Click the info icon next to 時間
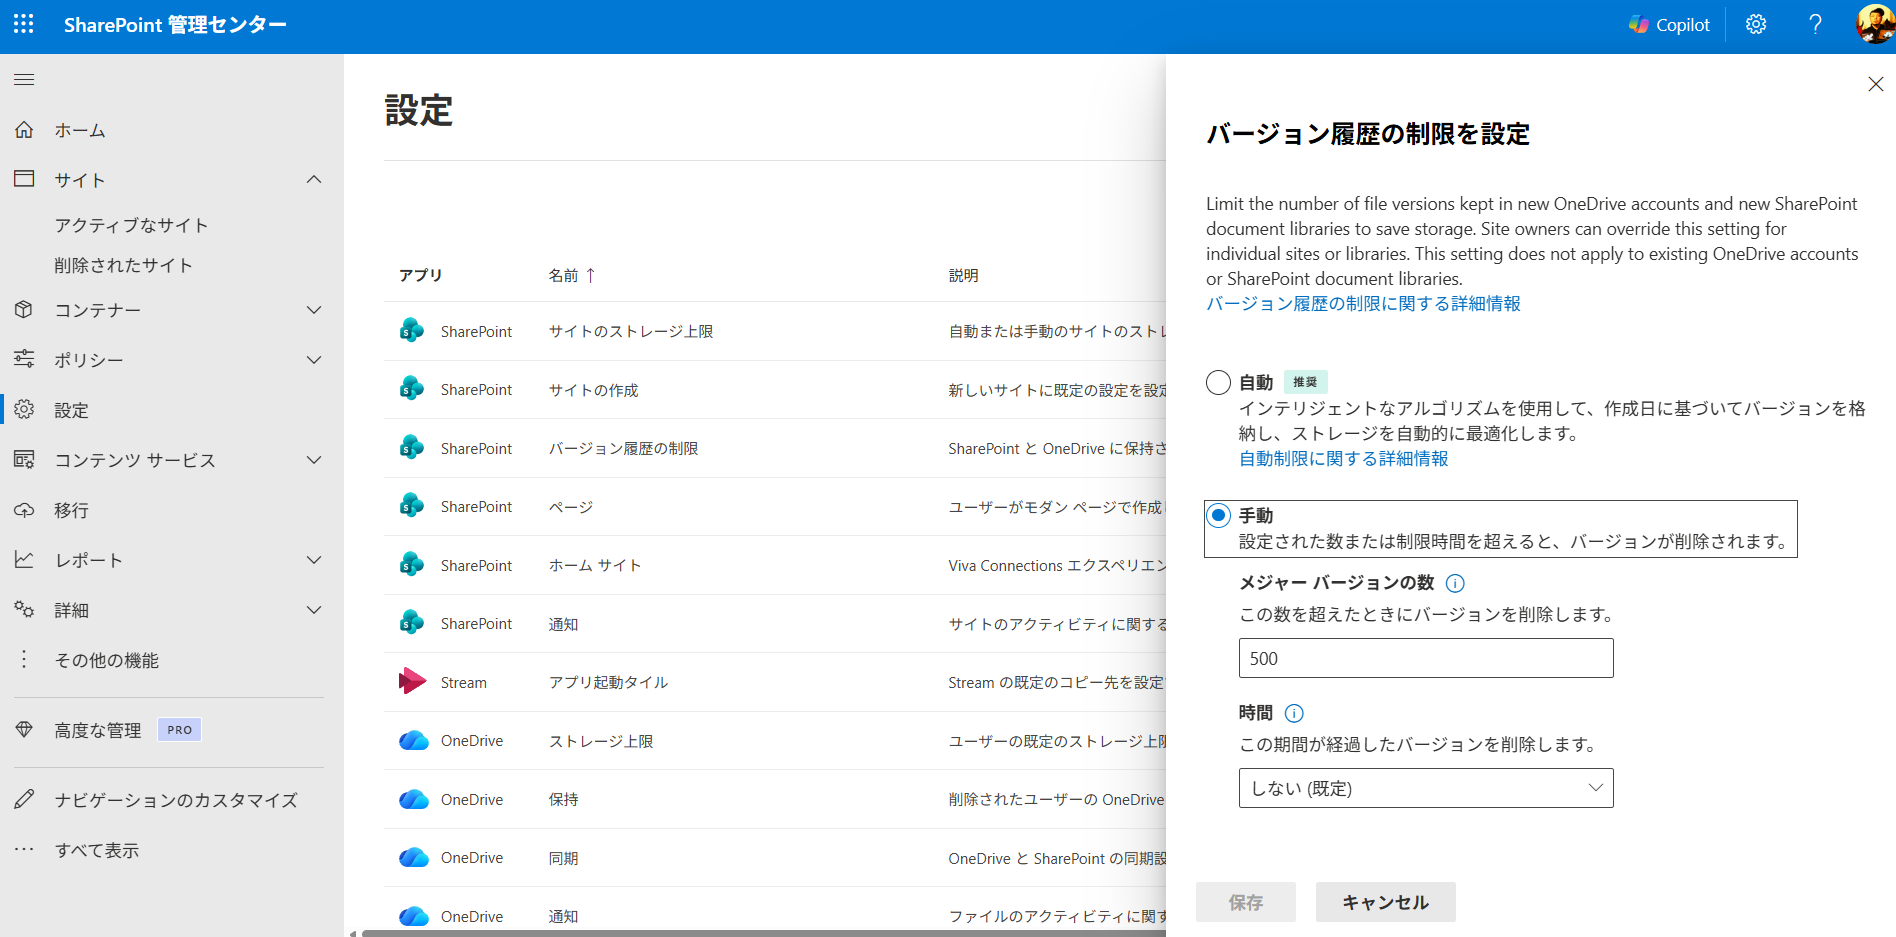 (1294, 713)
